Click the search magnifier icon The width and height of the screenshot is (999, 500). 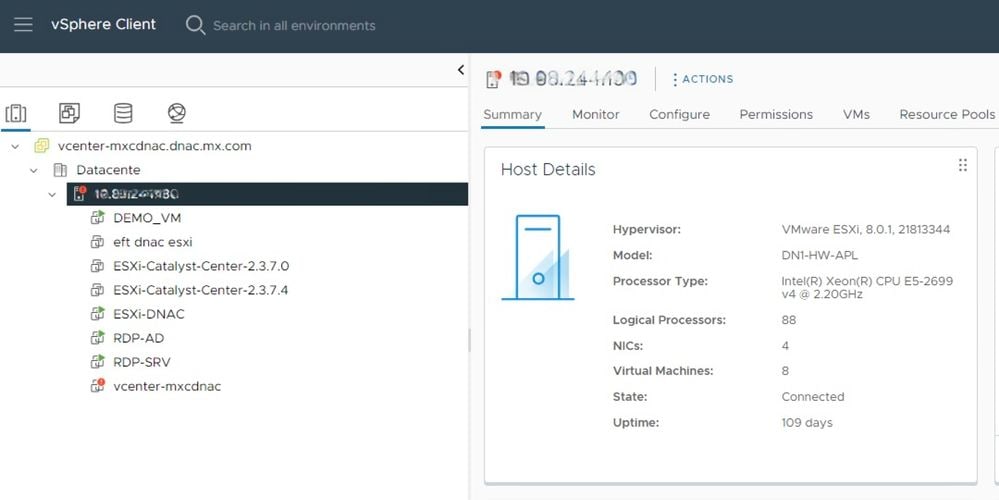[195, 25]
